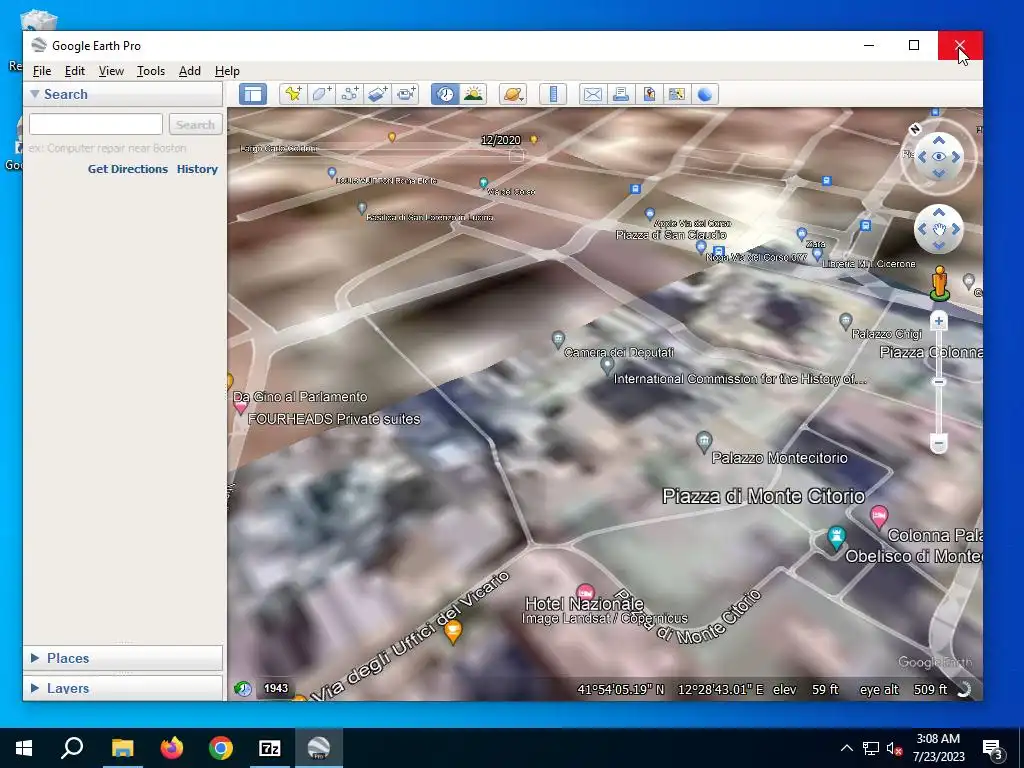1024x768 pixels.
Task: Expand the Places panel
Action: click(x=35, y=658)
